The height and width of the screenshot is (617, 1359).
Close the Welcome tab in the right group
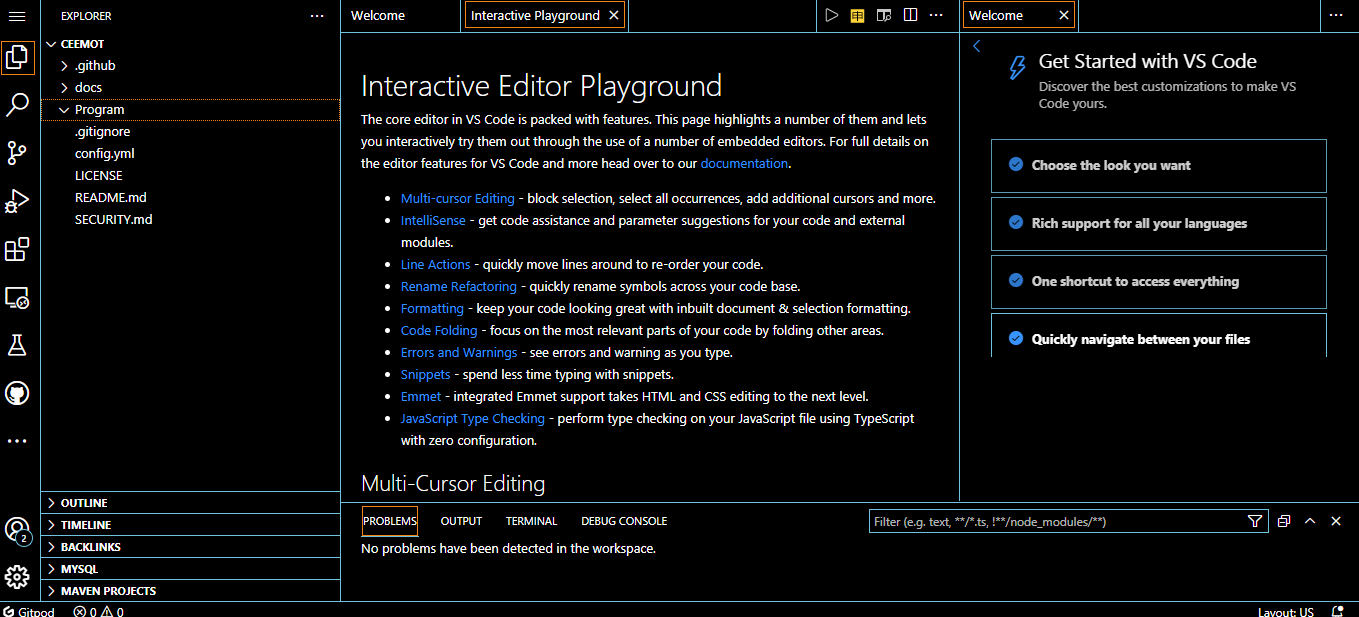coord(1064,15)
